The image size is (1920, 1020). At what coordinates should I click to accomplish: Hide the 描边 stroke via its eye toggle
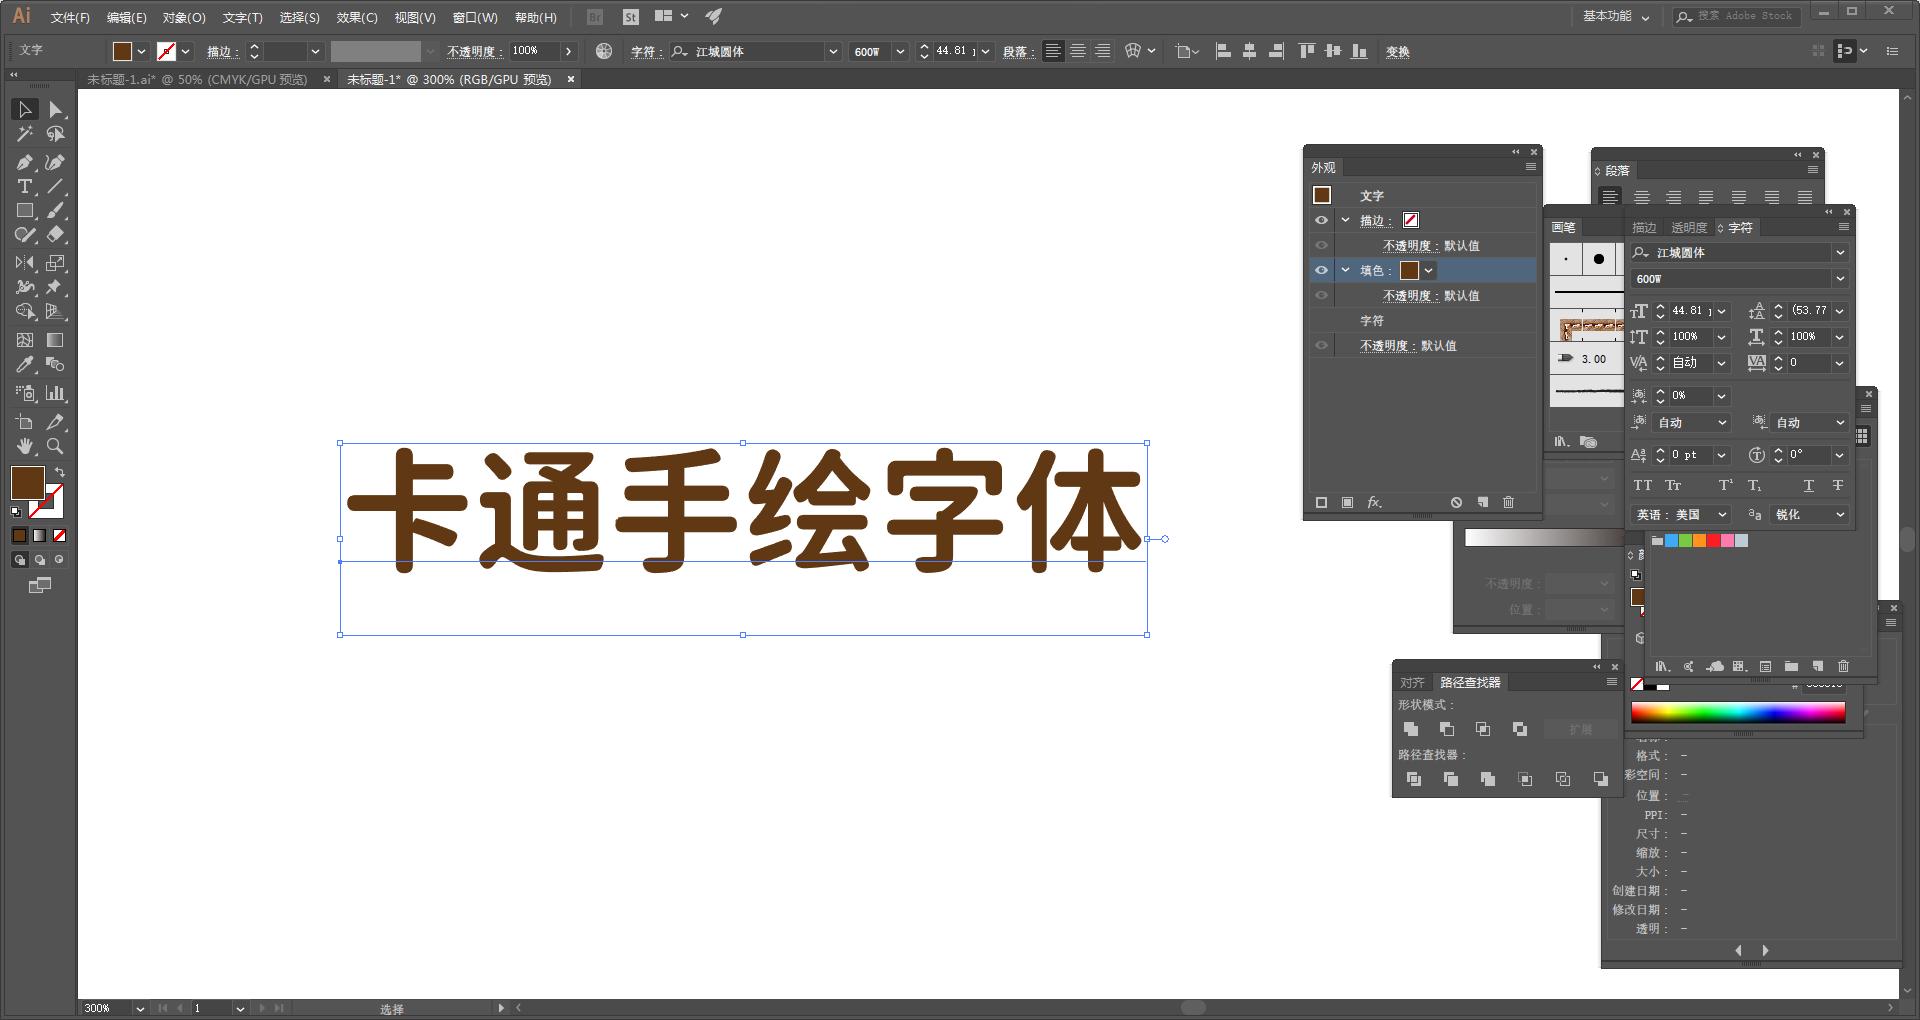1322,220
